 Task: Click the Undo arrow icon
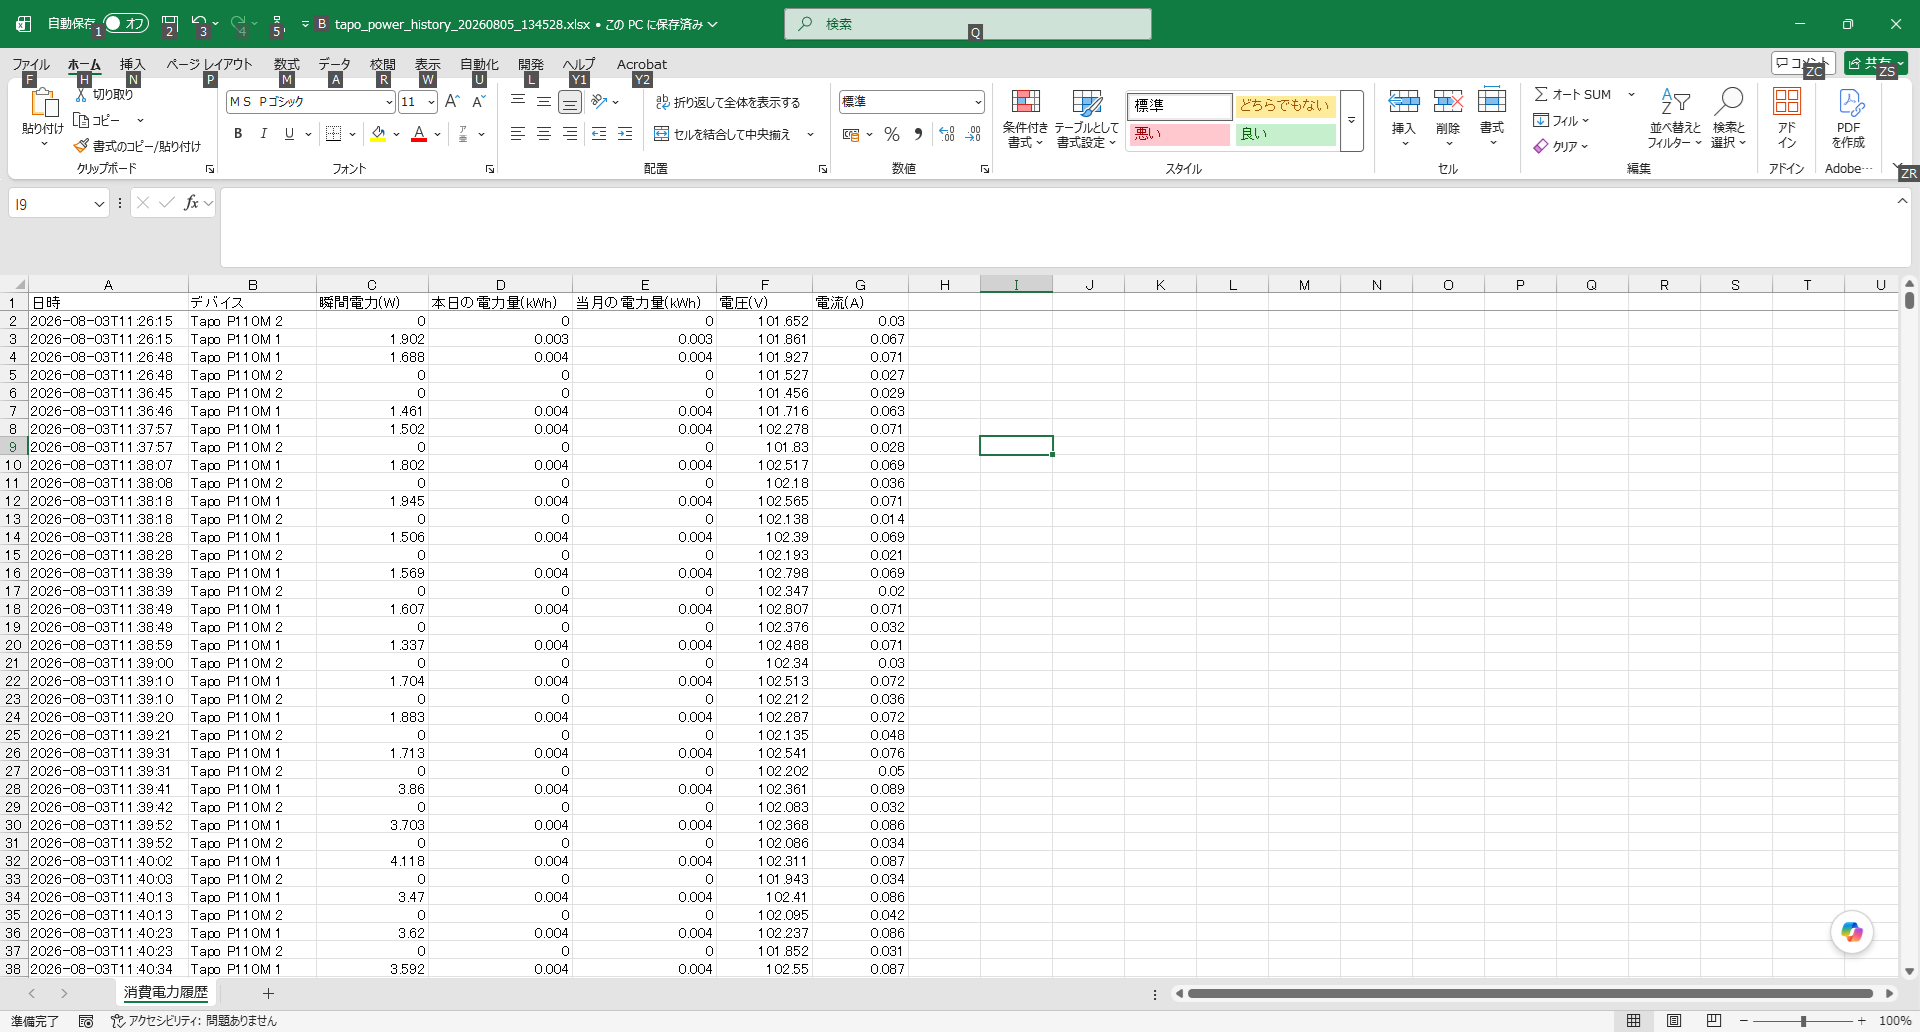199,23
